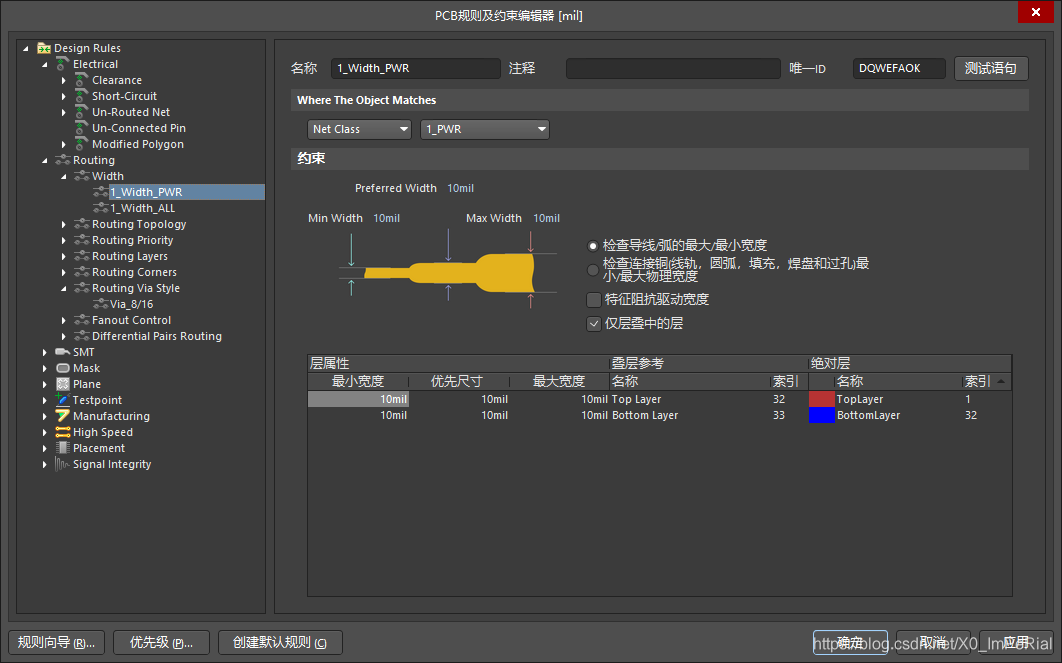Viewport: 1062px width, 663px height.
Task: Open the 1_PWR net class dropdown
Action: (x=485, y=129)
